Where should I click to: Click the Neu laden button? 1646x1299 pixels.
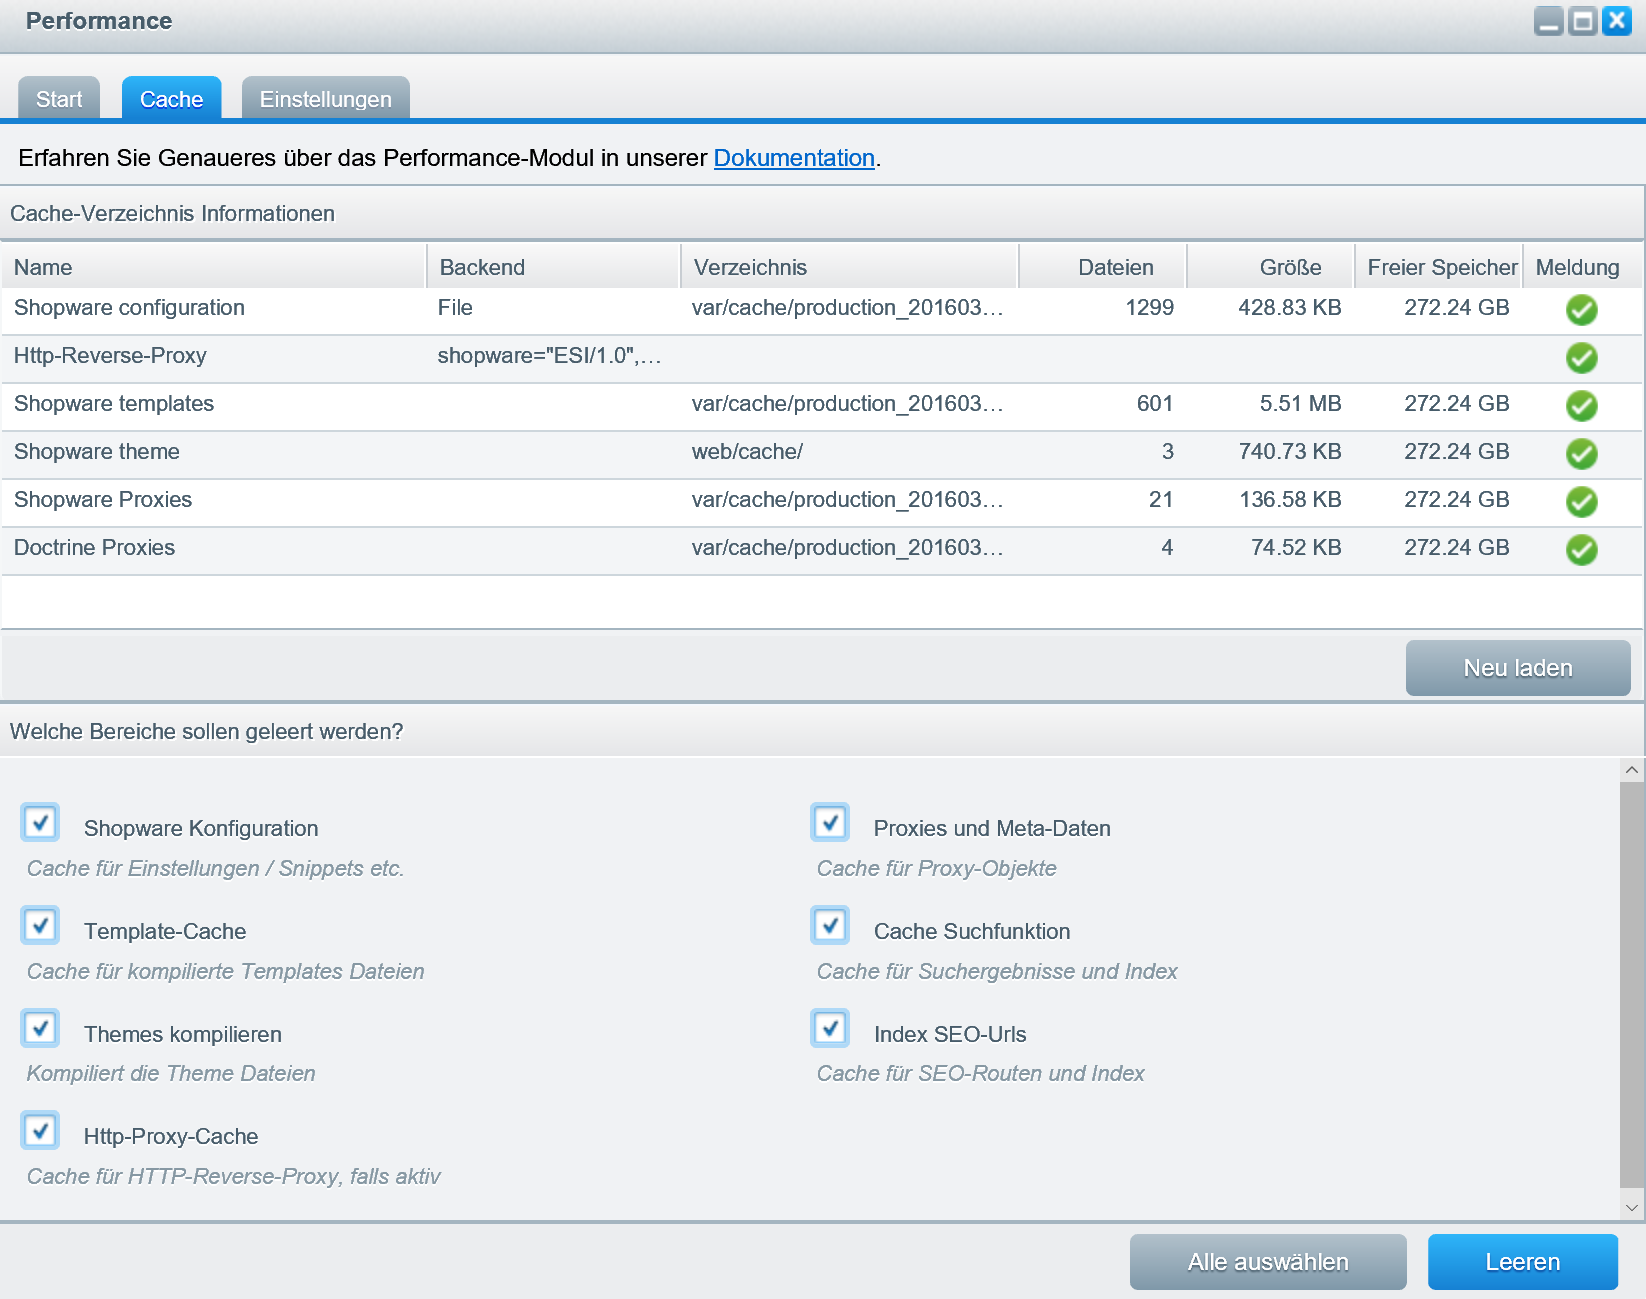(x=1518, y=668)
